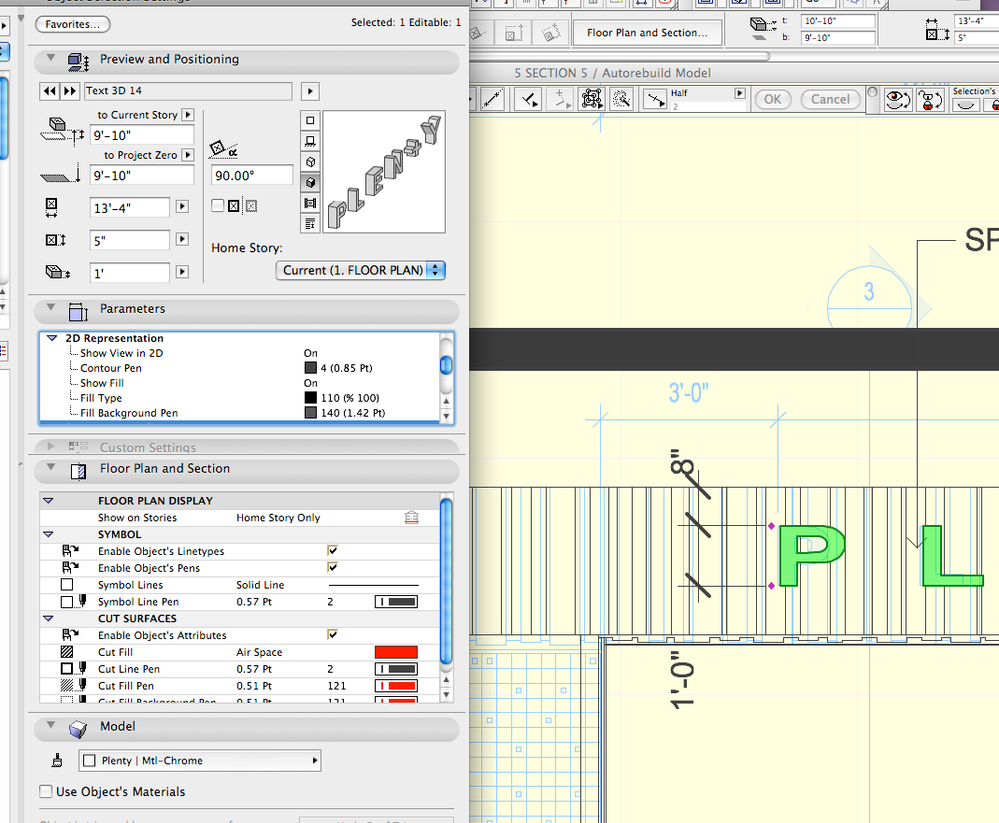The image size is (999, 823).
Task: Uncheck Enable Object's Linetypes checkbox
Action: point(332,551)
